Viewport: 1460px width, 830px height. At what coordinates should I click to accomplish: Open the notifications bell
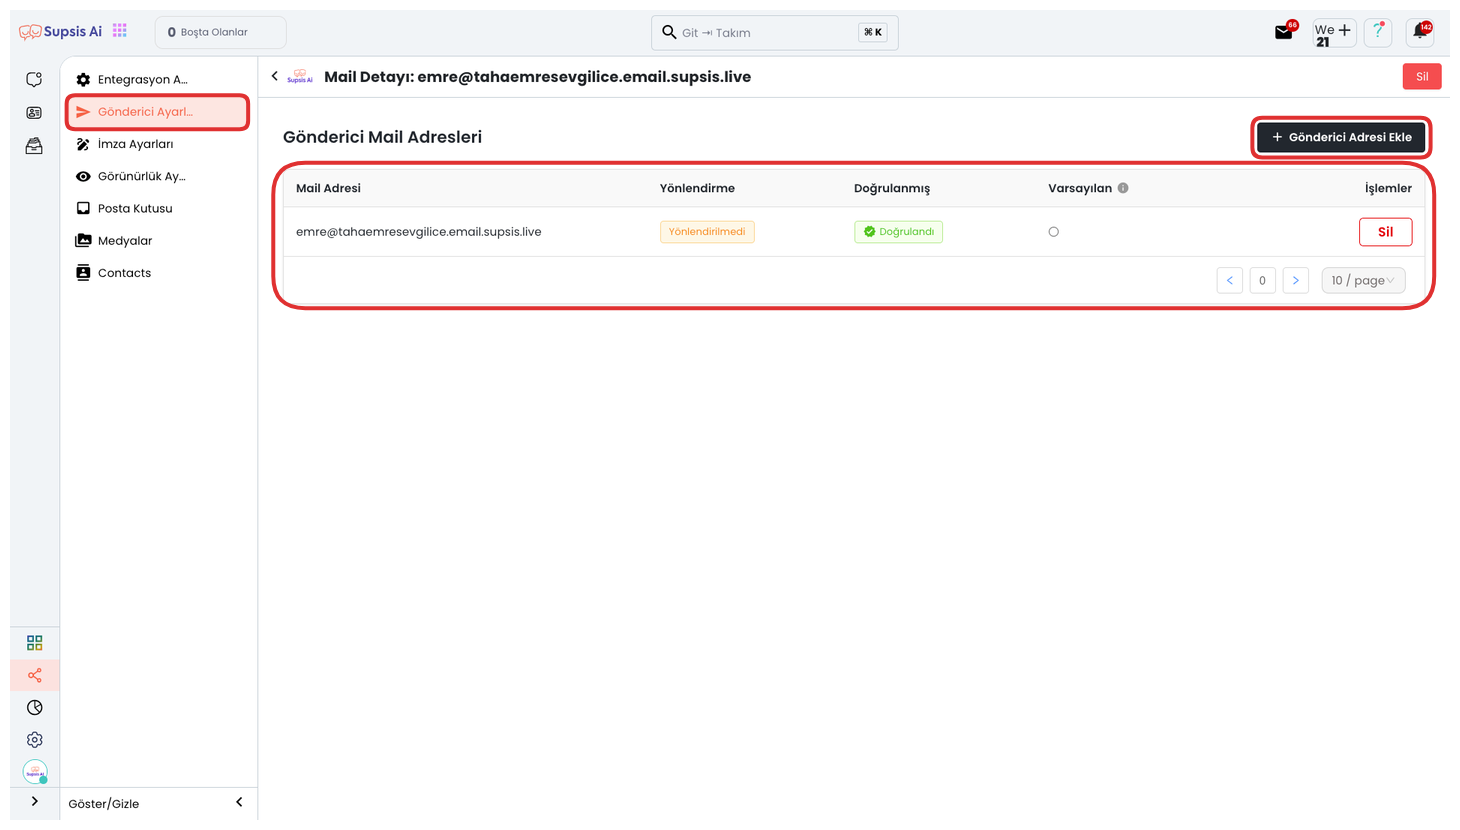click(1419, 32)
